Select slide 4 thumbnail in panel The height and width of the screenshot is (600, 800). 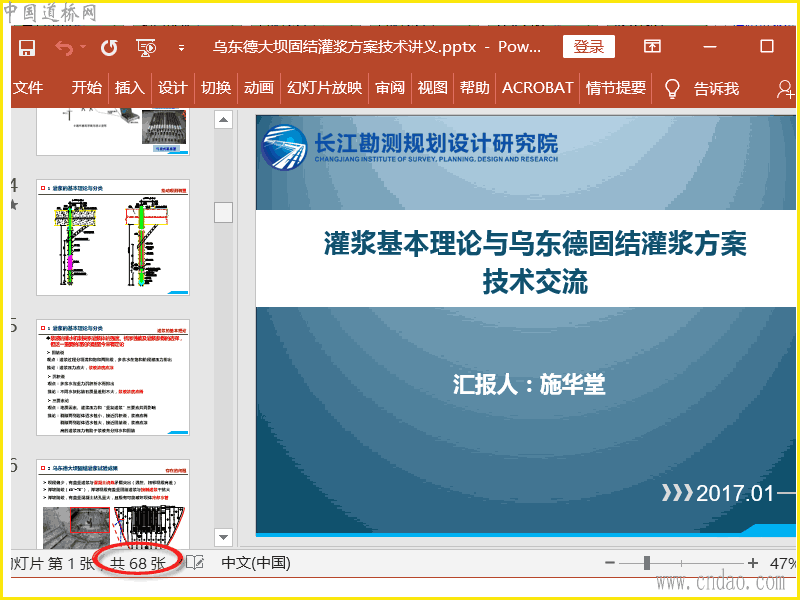[x=113, y=237]
